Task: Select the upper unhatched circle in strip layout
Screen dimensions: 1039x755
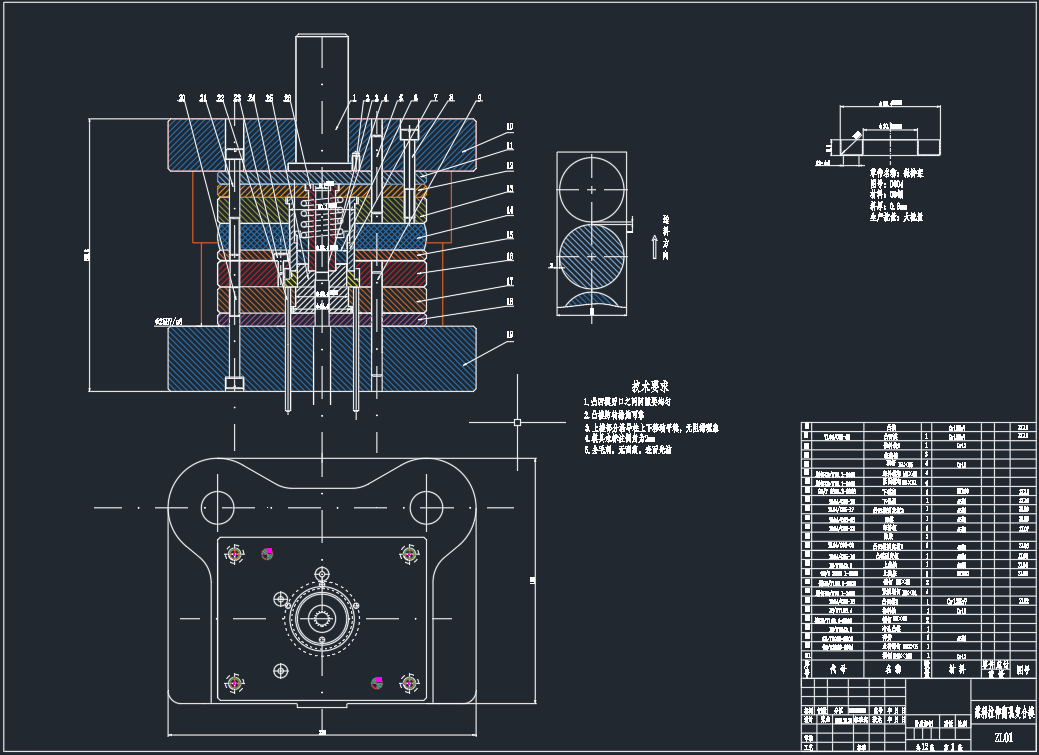Action: pyautogui.click(x=592, y=190)
